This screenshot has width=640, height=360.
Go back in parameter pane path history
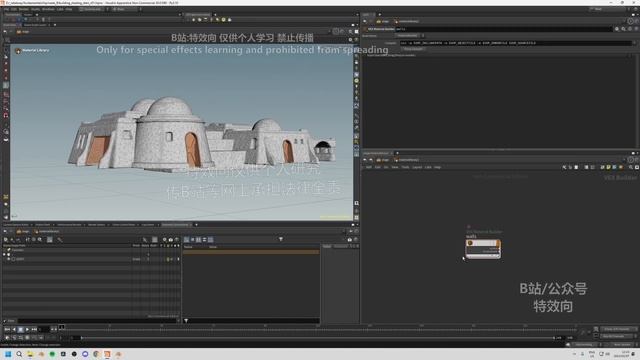pyautogui.click(x=365, y=21)
